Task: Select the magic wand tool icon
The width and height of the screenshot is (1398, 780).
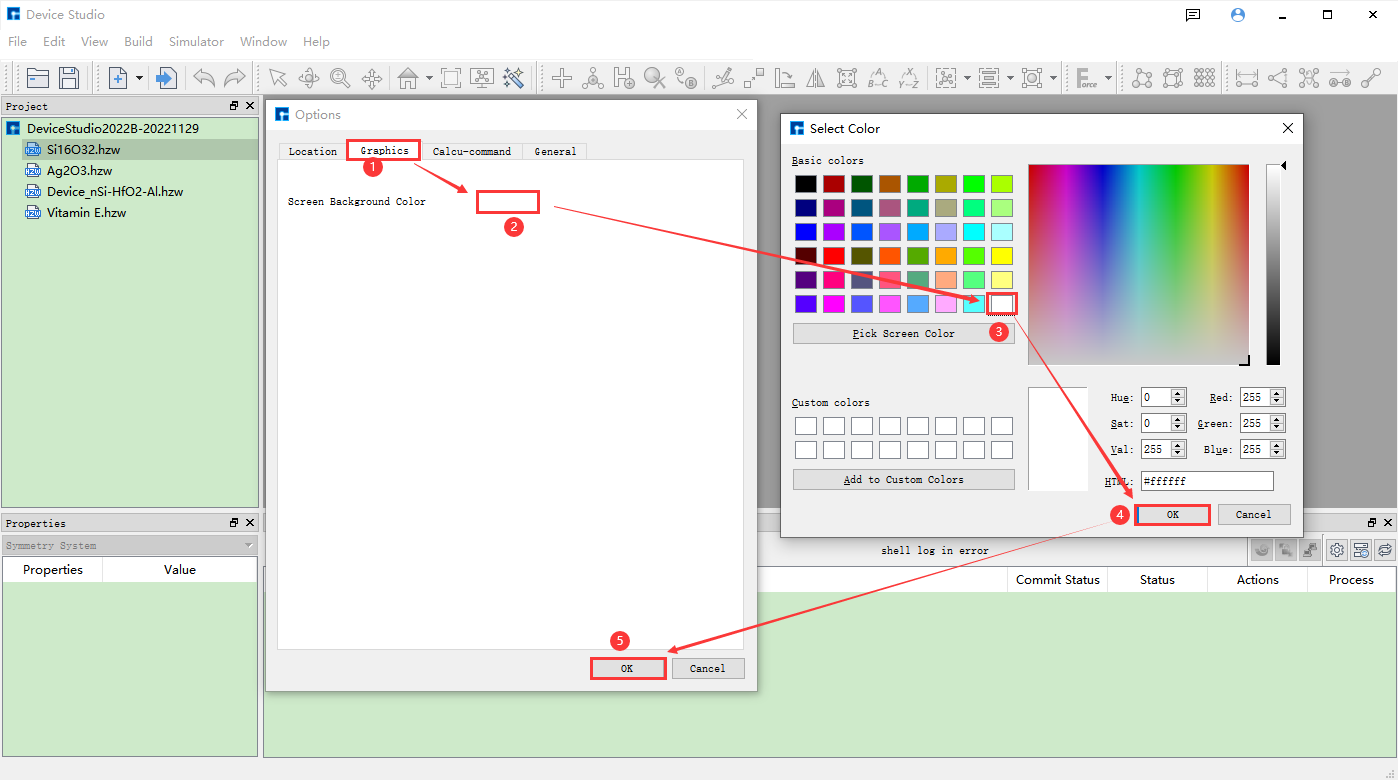Action: point(514,78)
